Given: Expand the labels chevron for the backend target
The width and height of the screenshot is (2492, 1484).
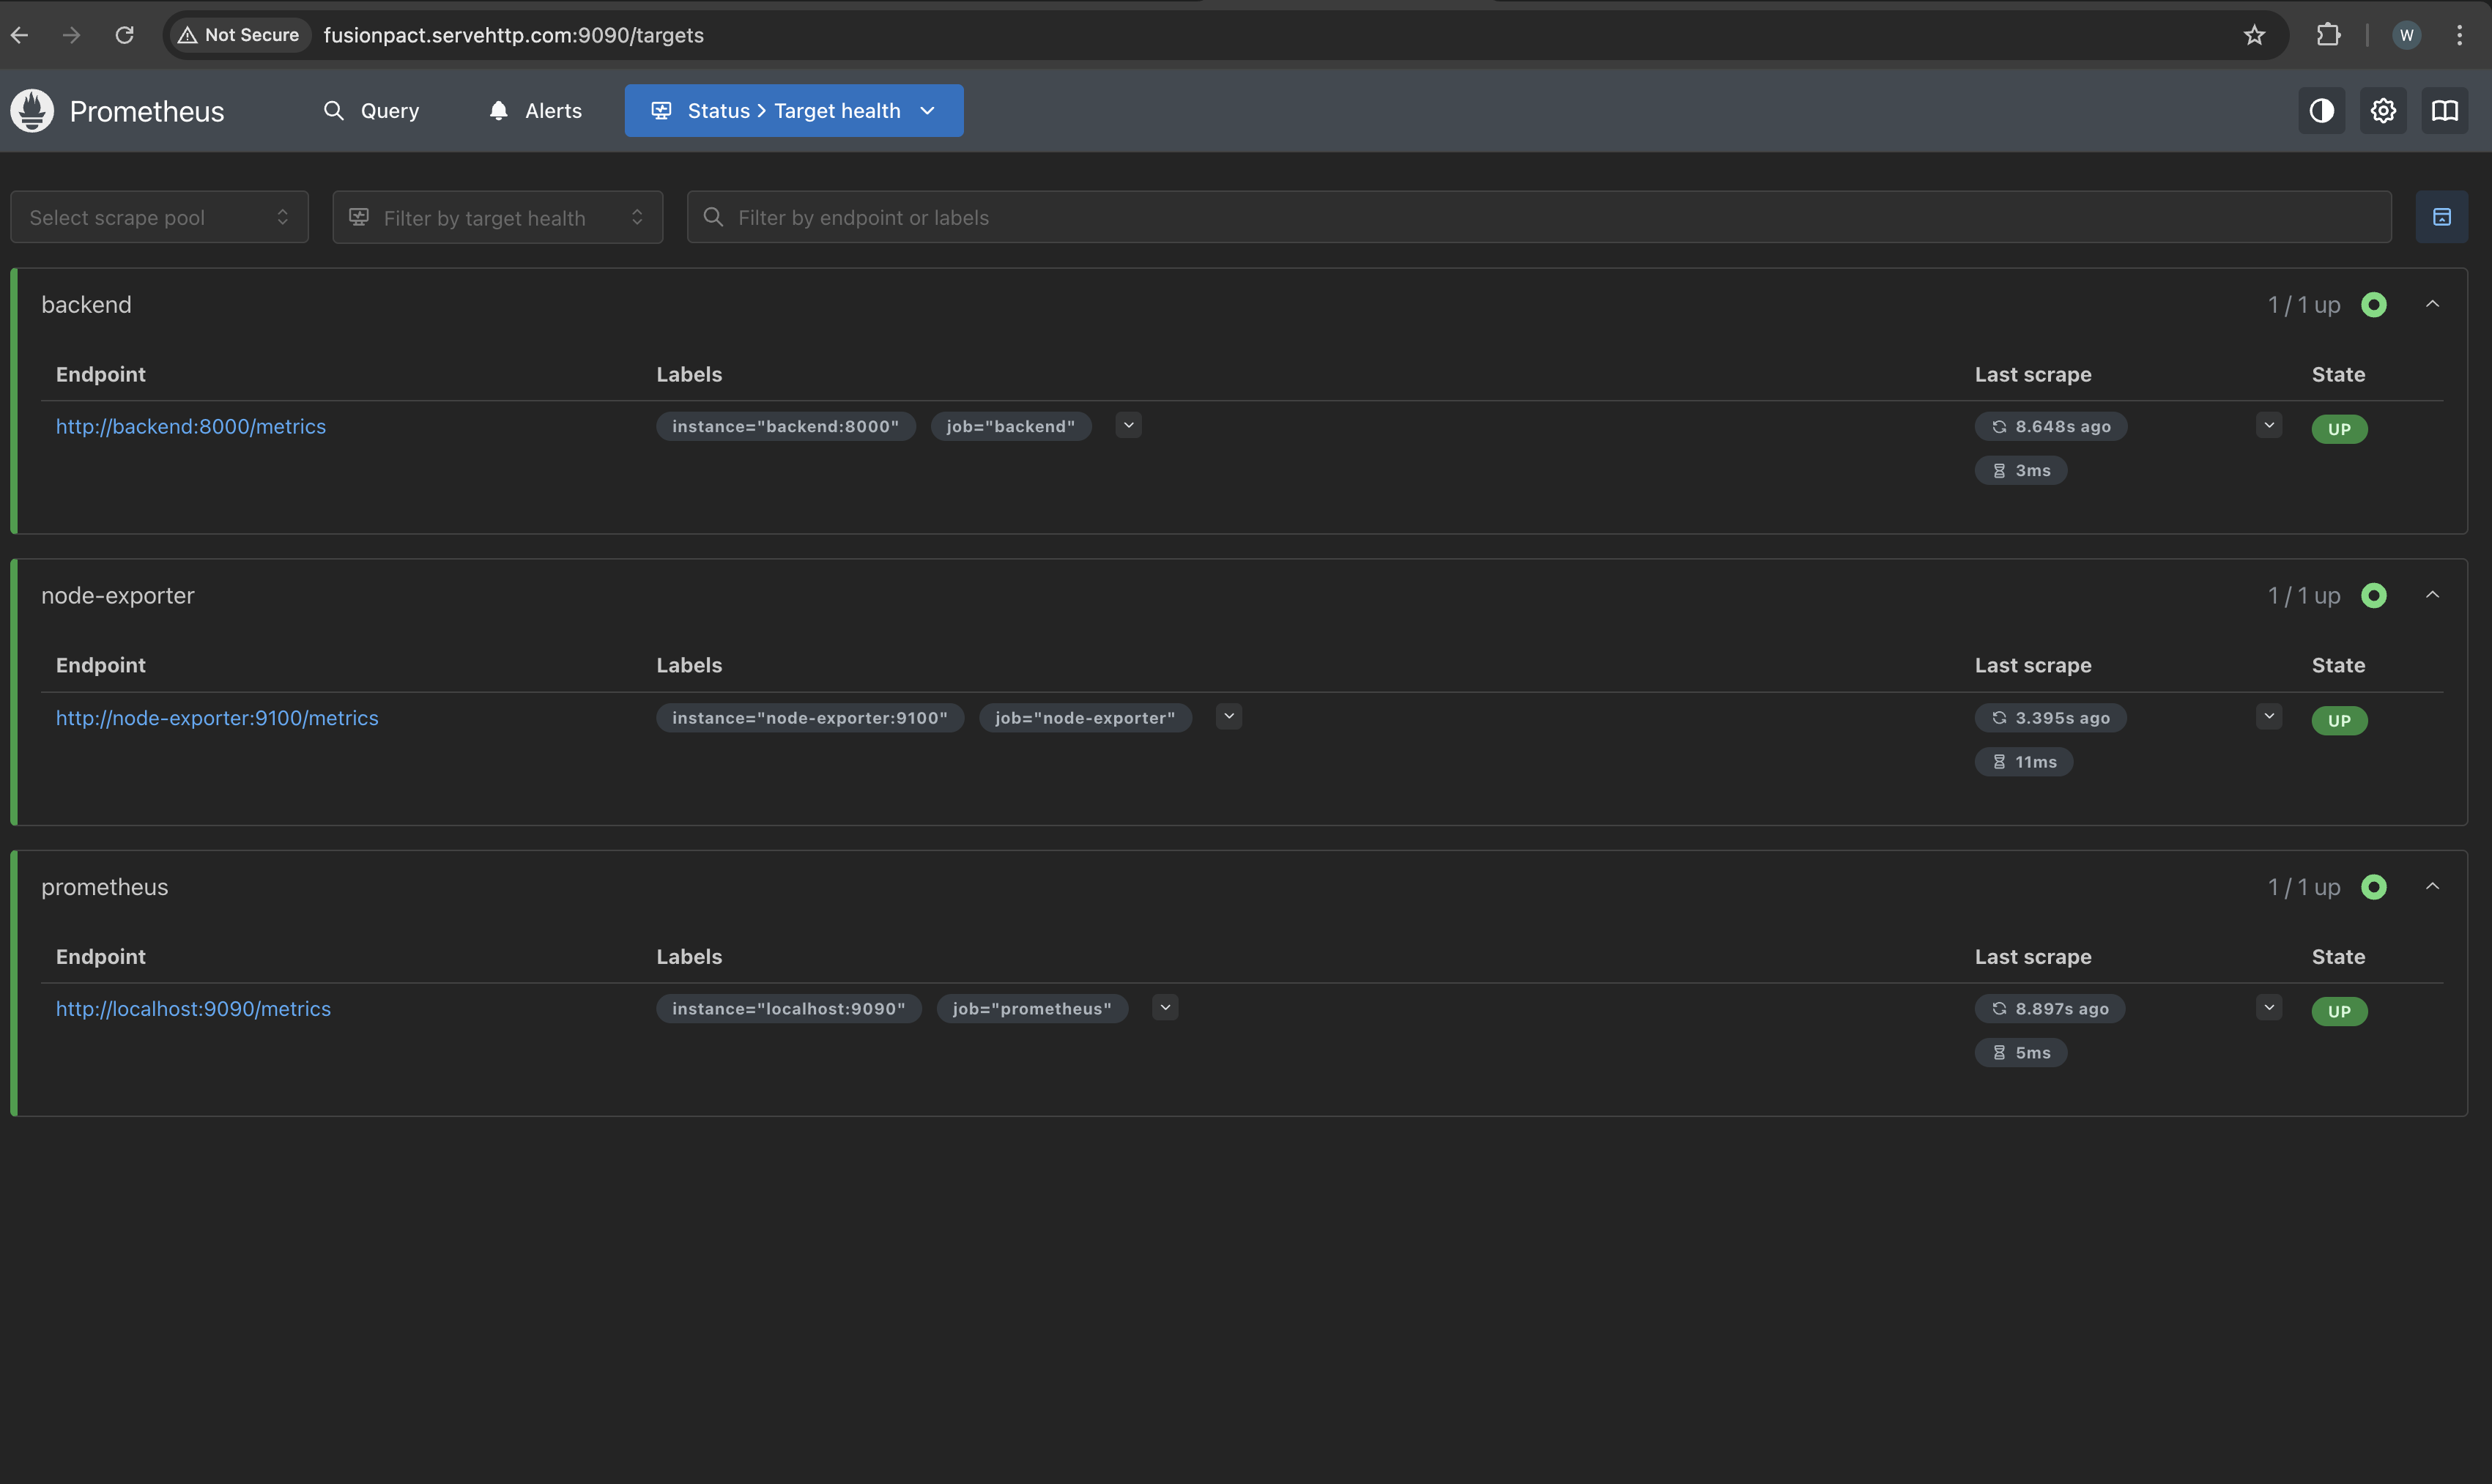Looking at the screenshot, I should [1128, 425].
